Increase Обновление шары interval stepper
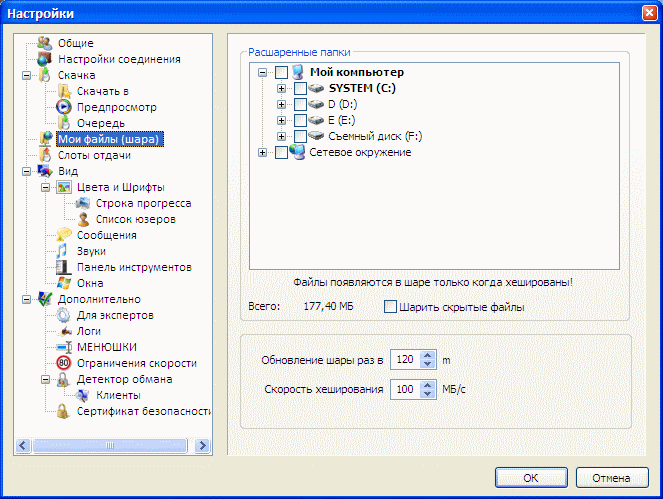The height and width of the screenshot is (499, 663). click(427, 355)
